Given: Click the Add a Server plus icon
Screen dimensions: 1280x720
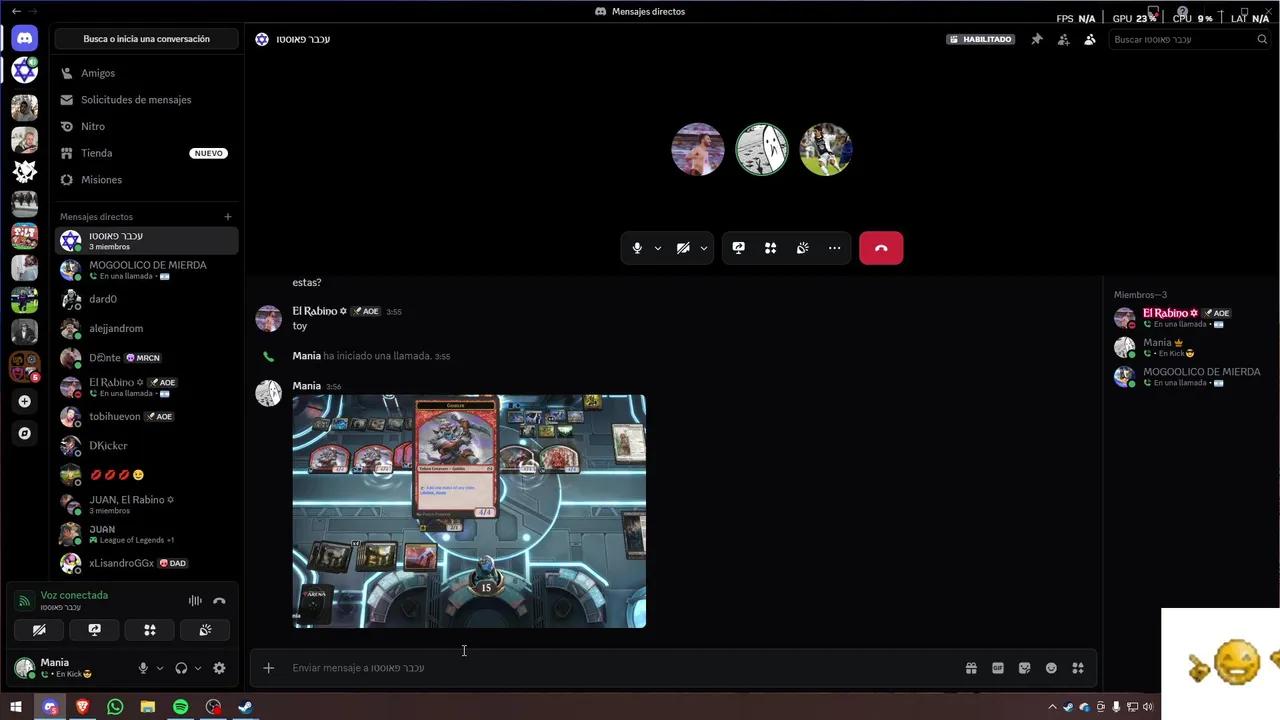Looking at the screenshot, I should point(25,401).
